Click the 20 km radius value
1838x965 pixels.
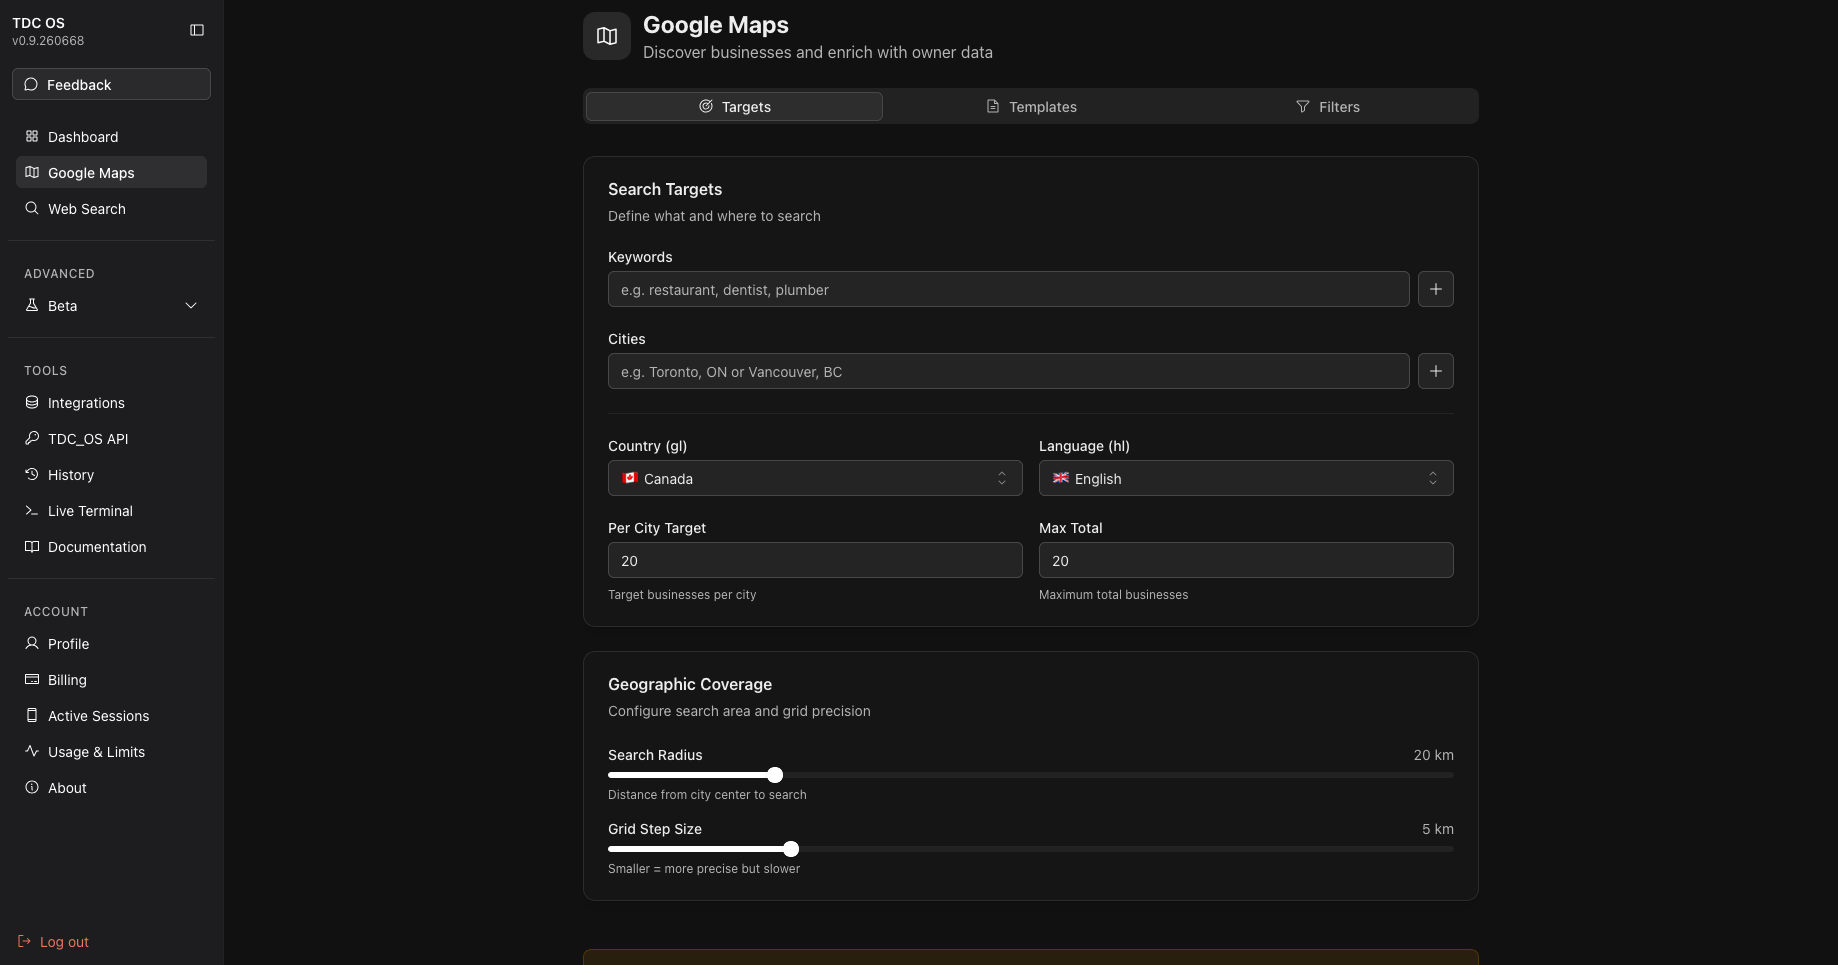click(x=1433, y=755)
